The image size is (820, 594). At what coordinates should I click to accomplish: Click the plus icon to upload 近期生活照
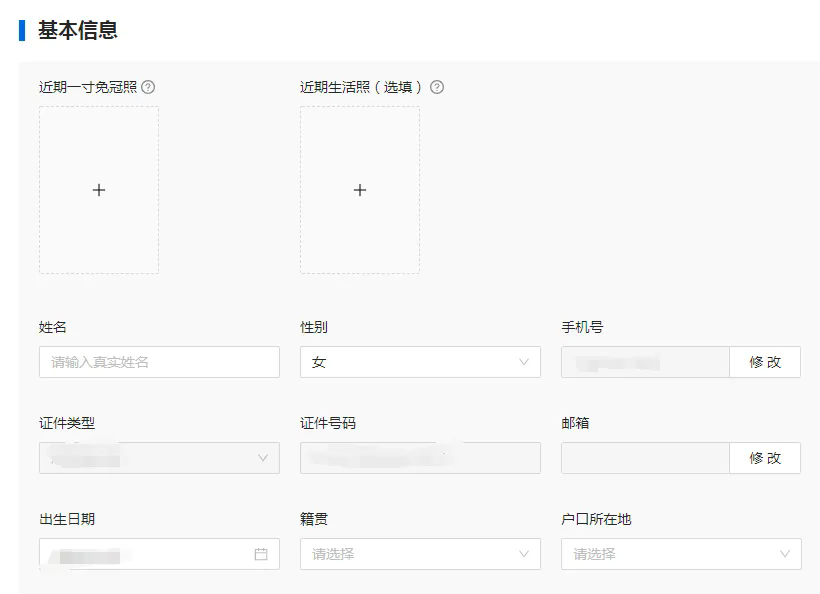pos(360,190)
